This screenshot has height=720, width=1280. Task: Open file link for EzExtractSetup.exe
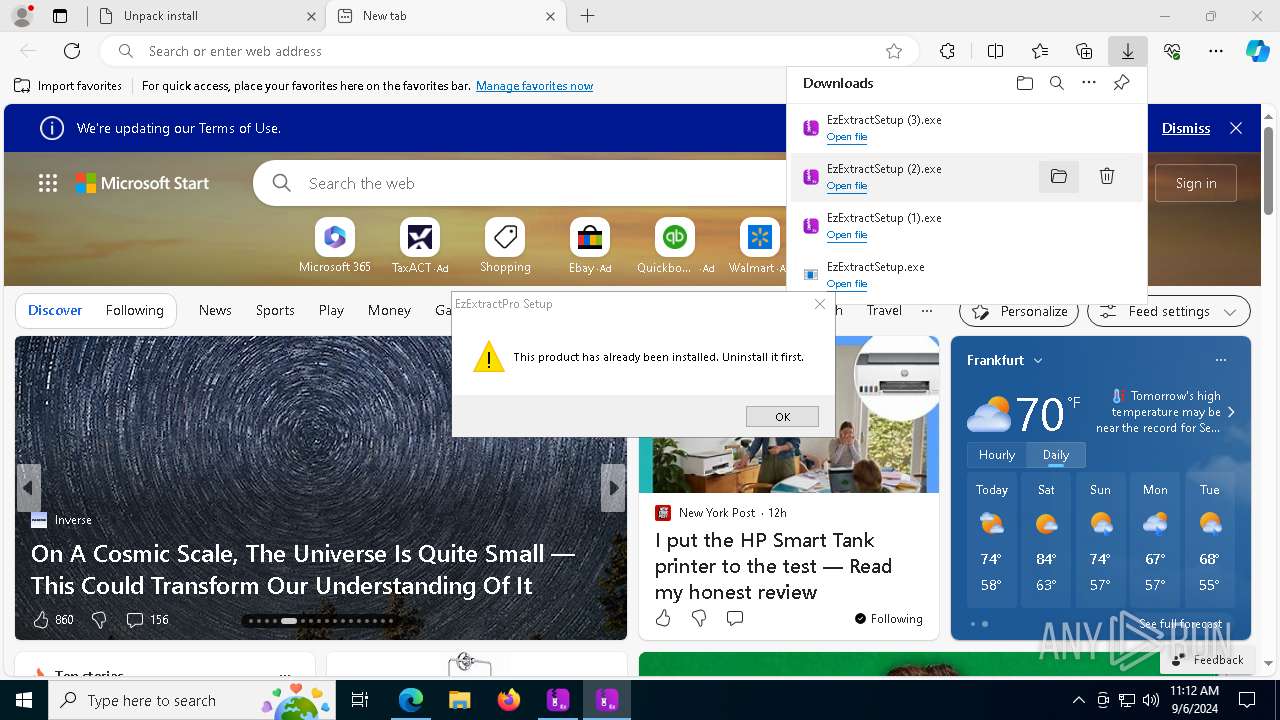pyautogui.click(x=847, y=284)
